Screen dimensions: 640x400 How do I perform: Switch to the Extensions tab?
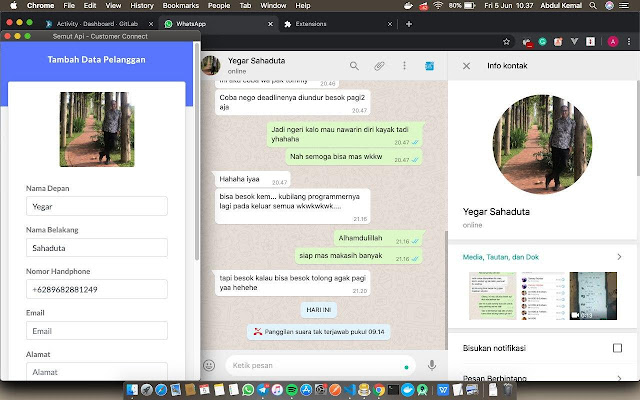340,24
